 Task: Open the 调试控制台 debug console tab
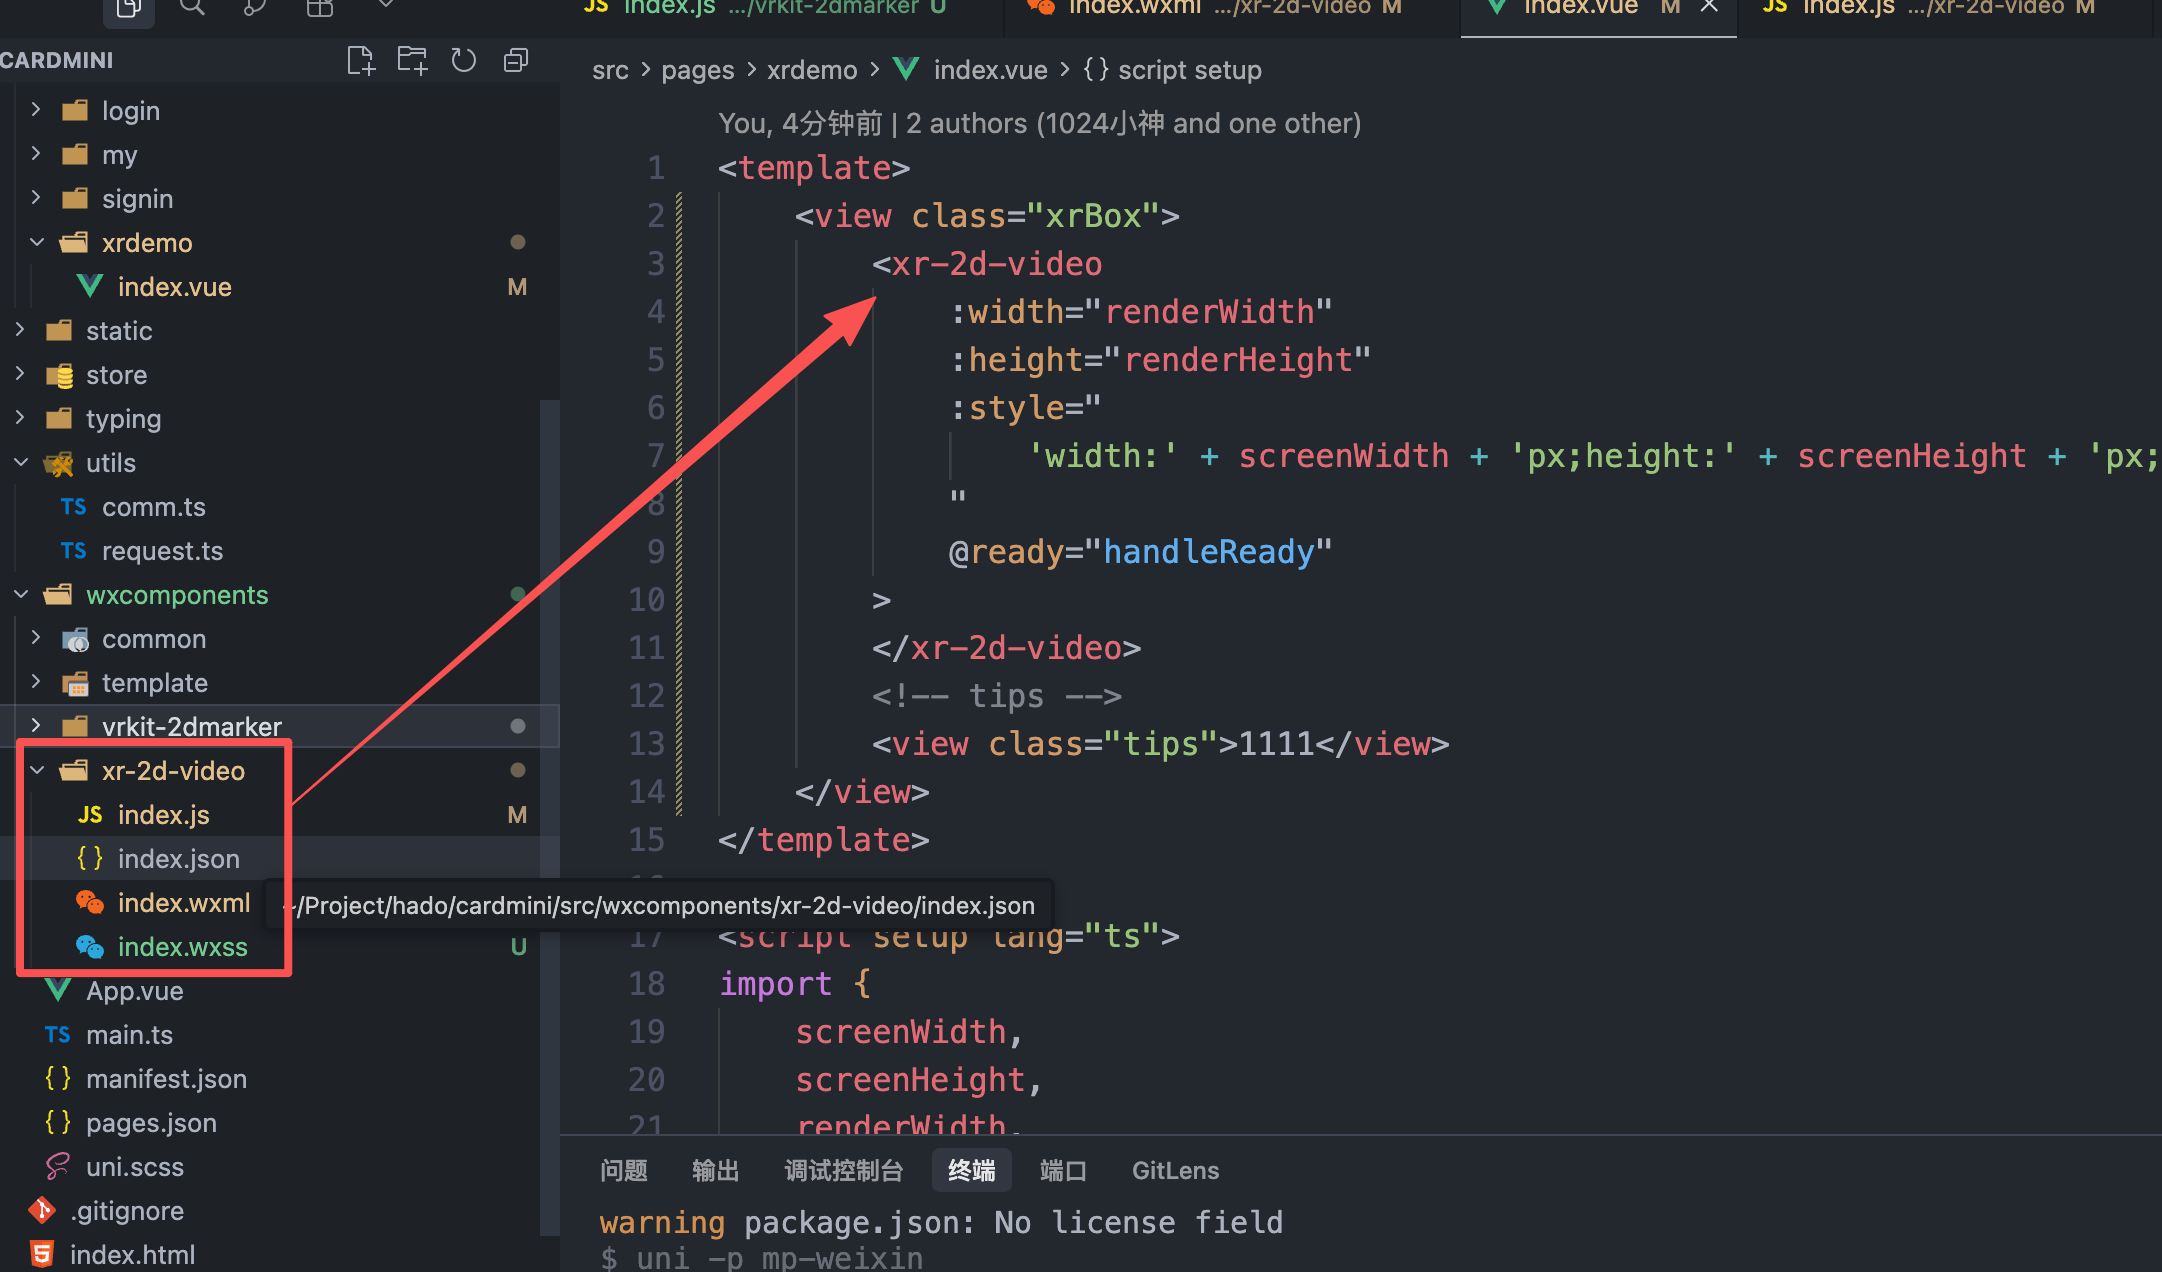pos(843,1171)
